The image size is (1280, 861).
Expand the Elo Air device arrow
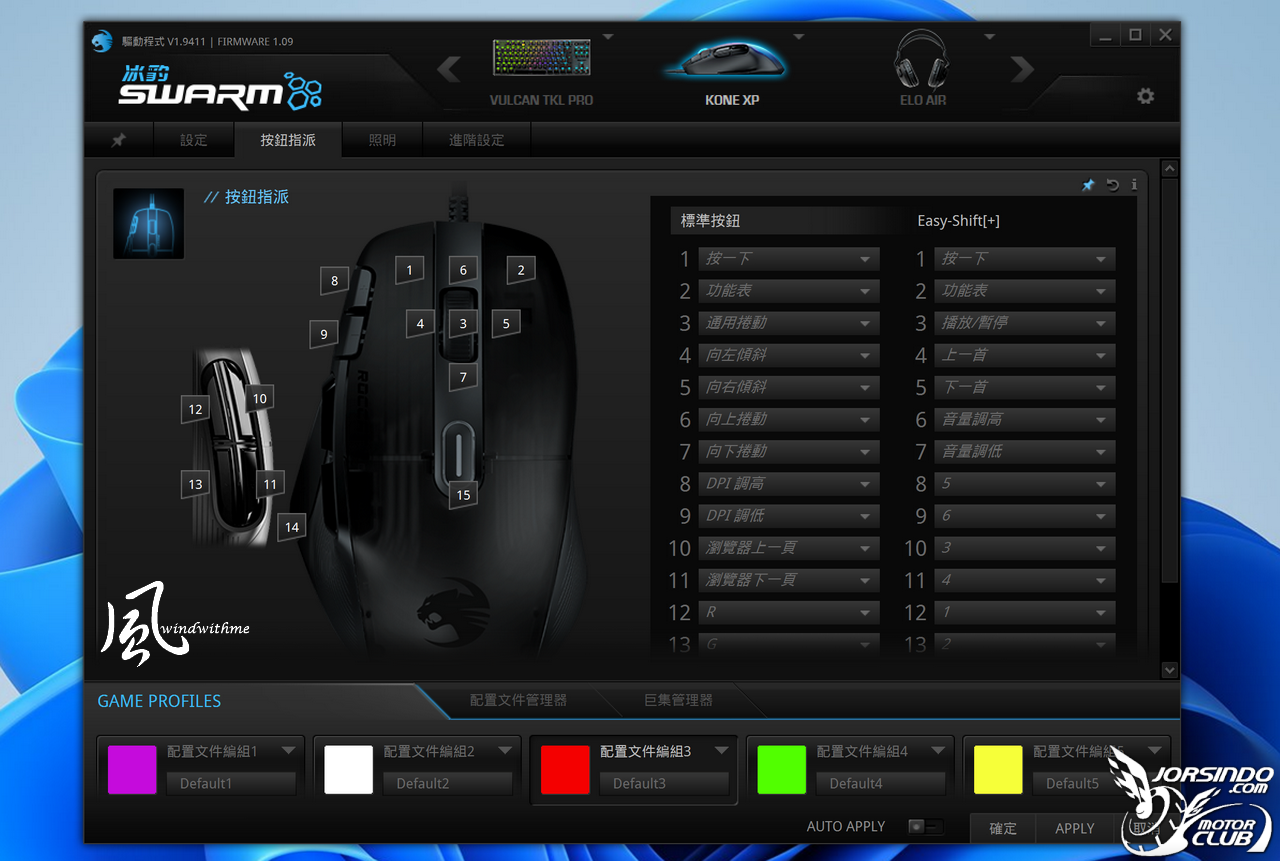(x=989, y=38)
